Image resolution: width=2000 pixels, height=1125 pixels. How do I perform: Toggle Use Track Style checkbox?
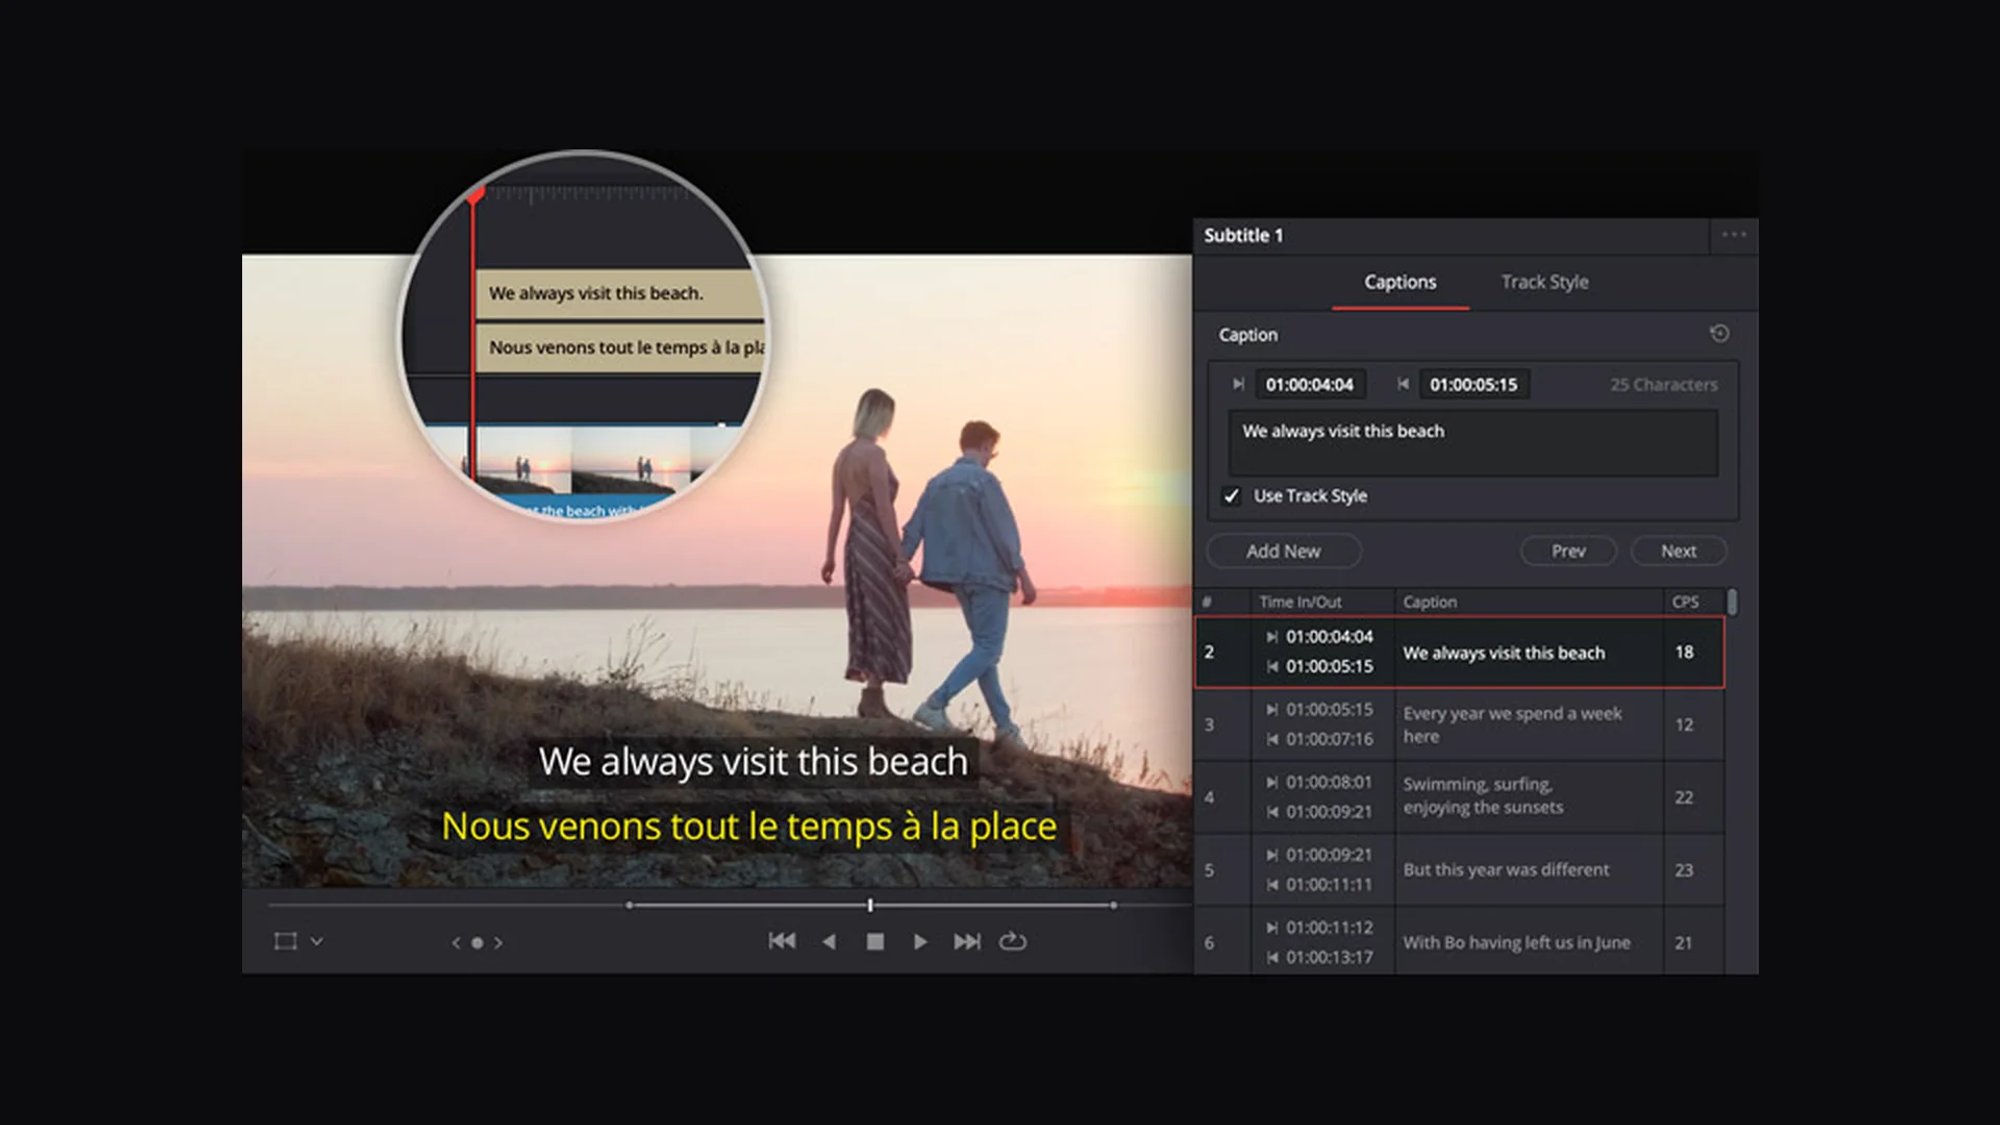(1231, 496)
